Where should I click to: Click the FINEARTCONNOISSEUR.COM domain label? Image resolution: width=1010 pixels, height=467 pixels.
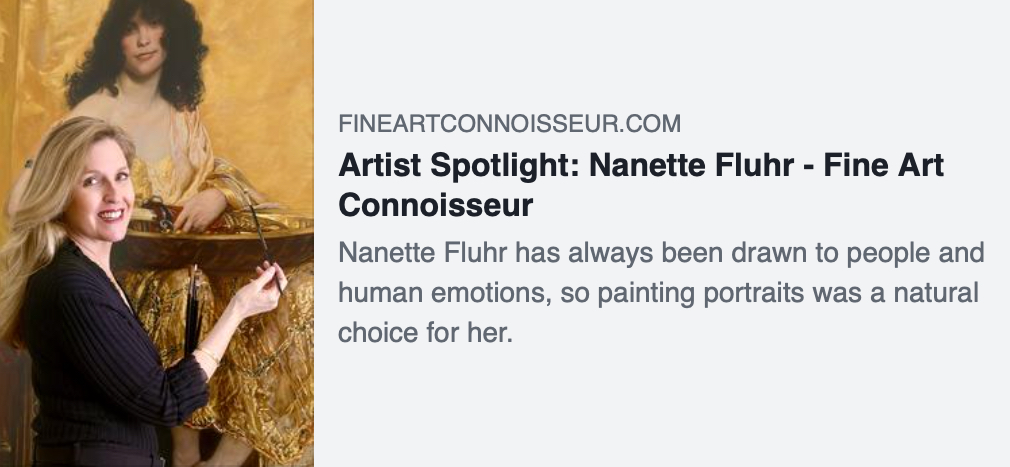[509, 125]
